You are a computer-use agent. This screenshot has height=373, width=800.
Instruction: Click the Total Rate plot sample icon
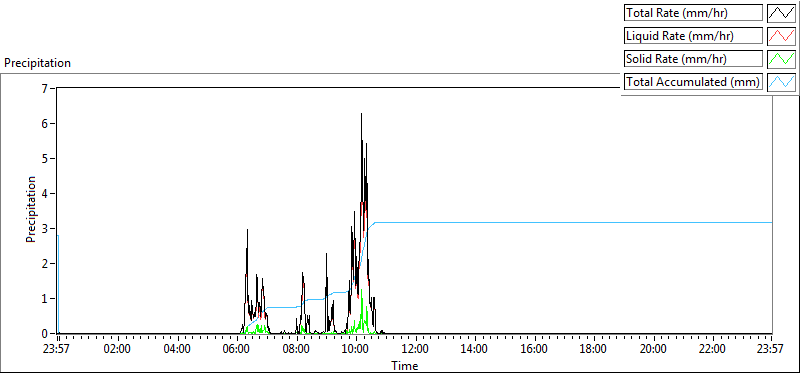781,13
